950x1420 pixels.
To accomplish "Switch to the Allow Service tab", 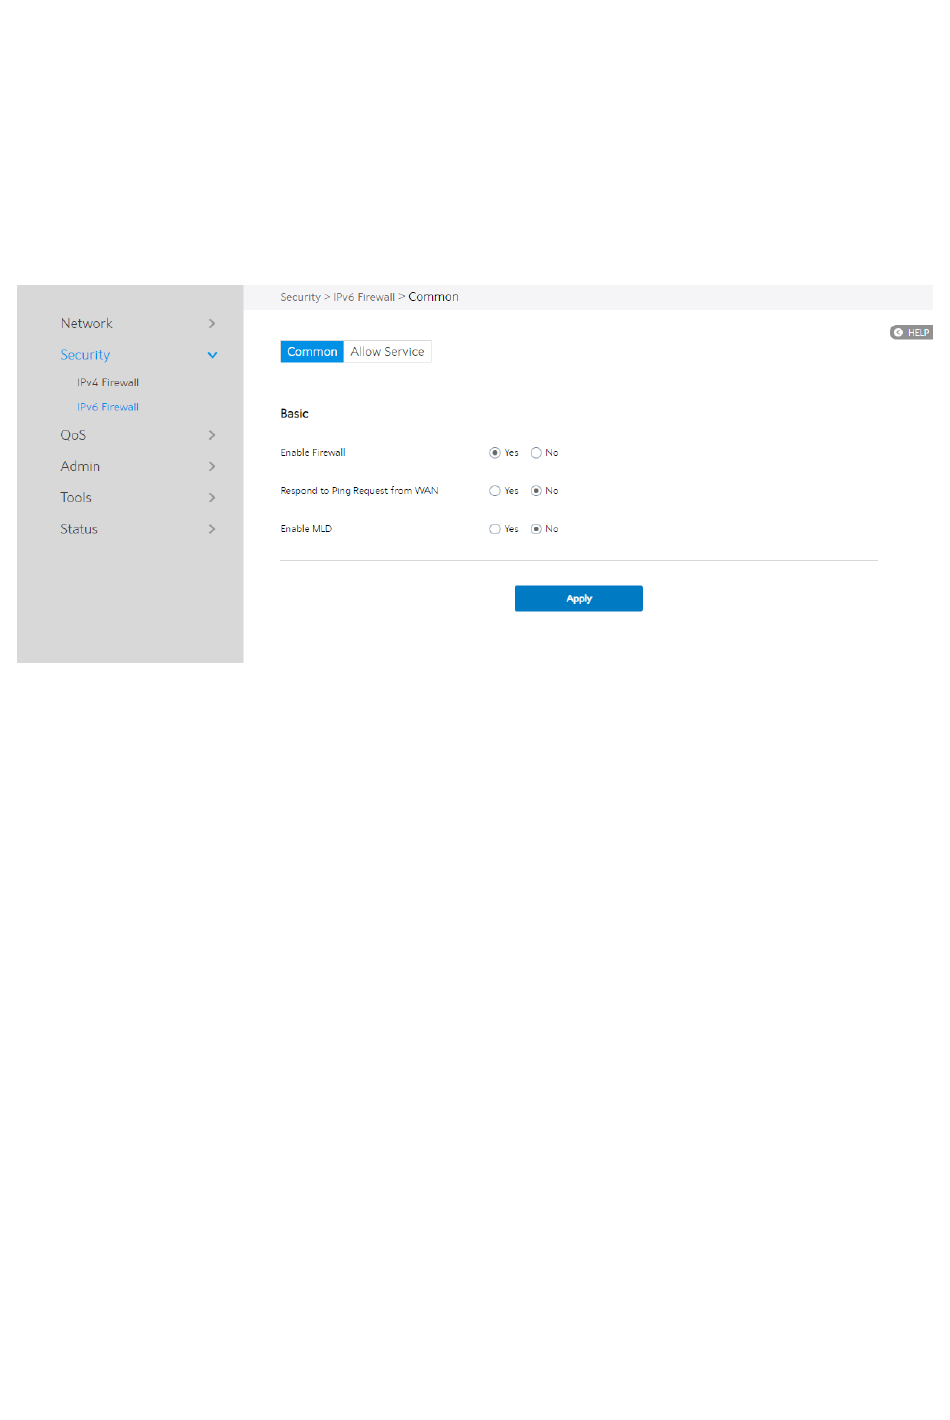I will pos(387,352).
